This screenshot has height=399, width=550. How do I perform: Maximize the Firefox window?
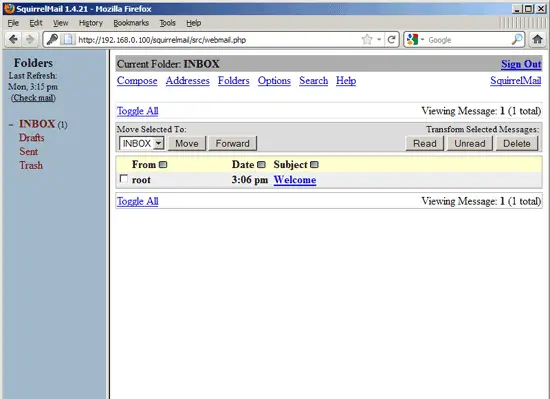[528, 9]
